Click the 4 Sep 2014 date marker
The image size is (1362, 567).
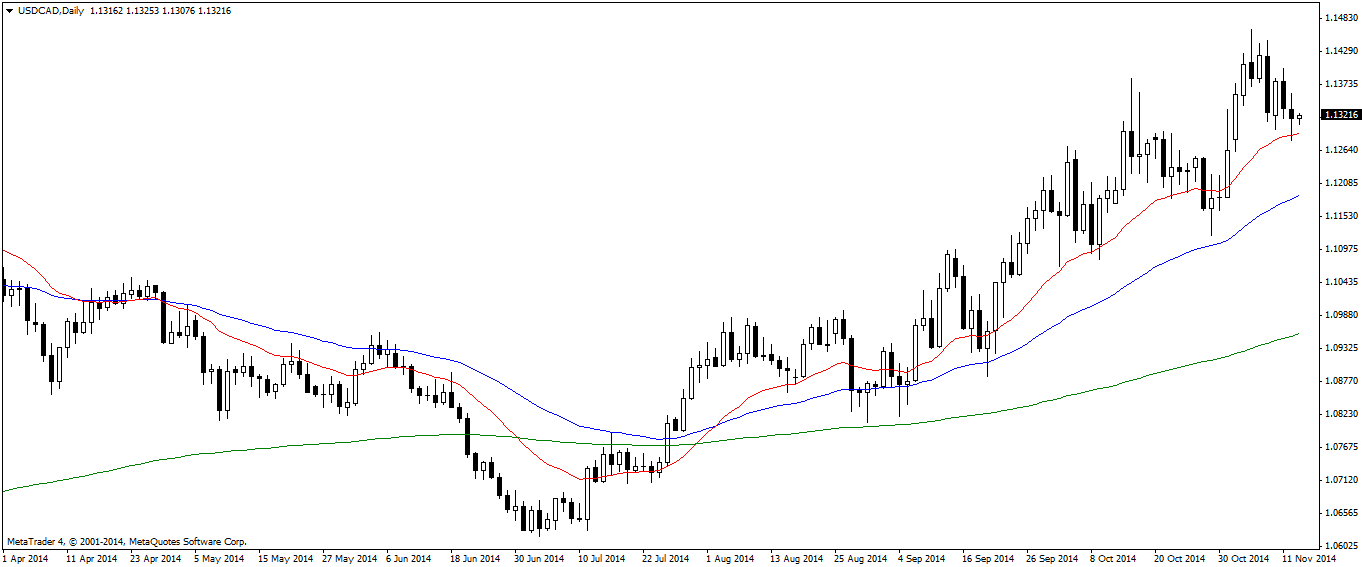coord(925,558)
